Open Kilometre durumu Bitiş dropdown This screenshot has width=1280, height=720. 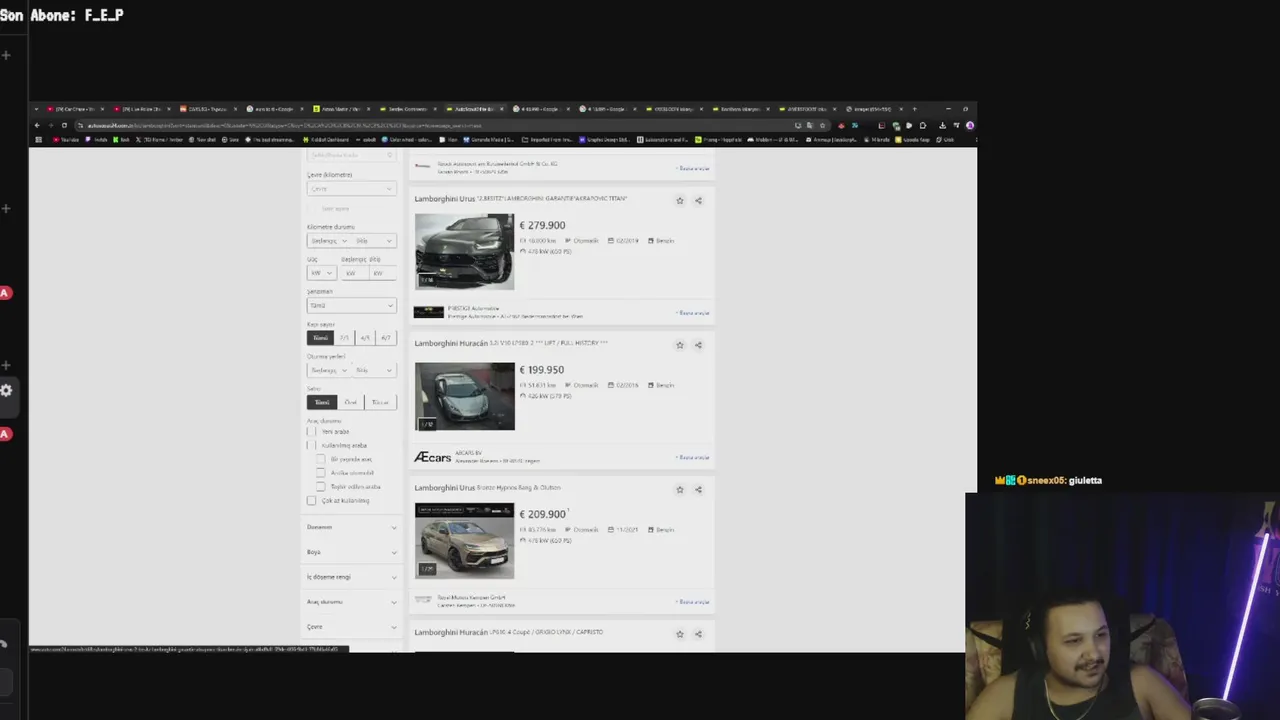[x=374, y=241]
